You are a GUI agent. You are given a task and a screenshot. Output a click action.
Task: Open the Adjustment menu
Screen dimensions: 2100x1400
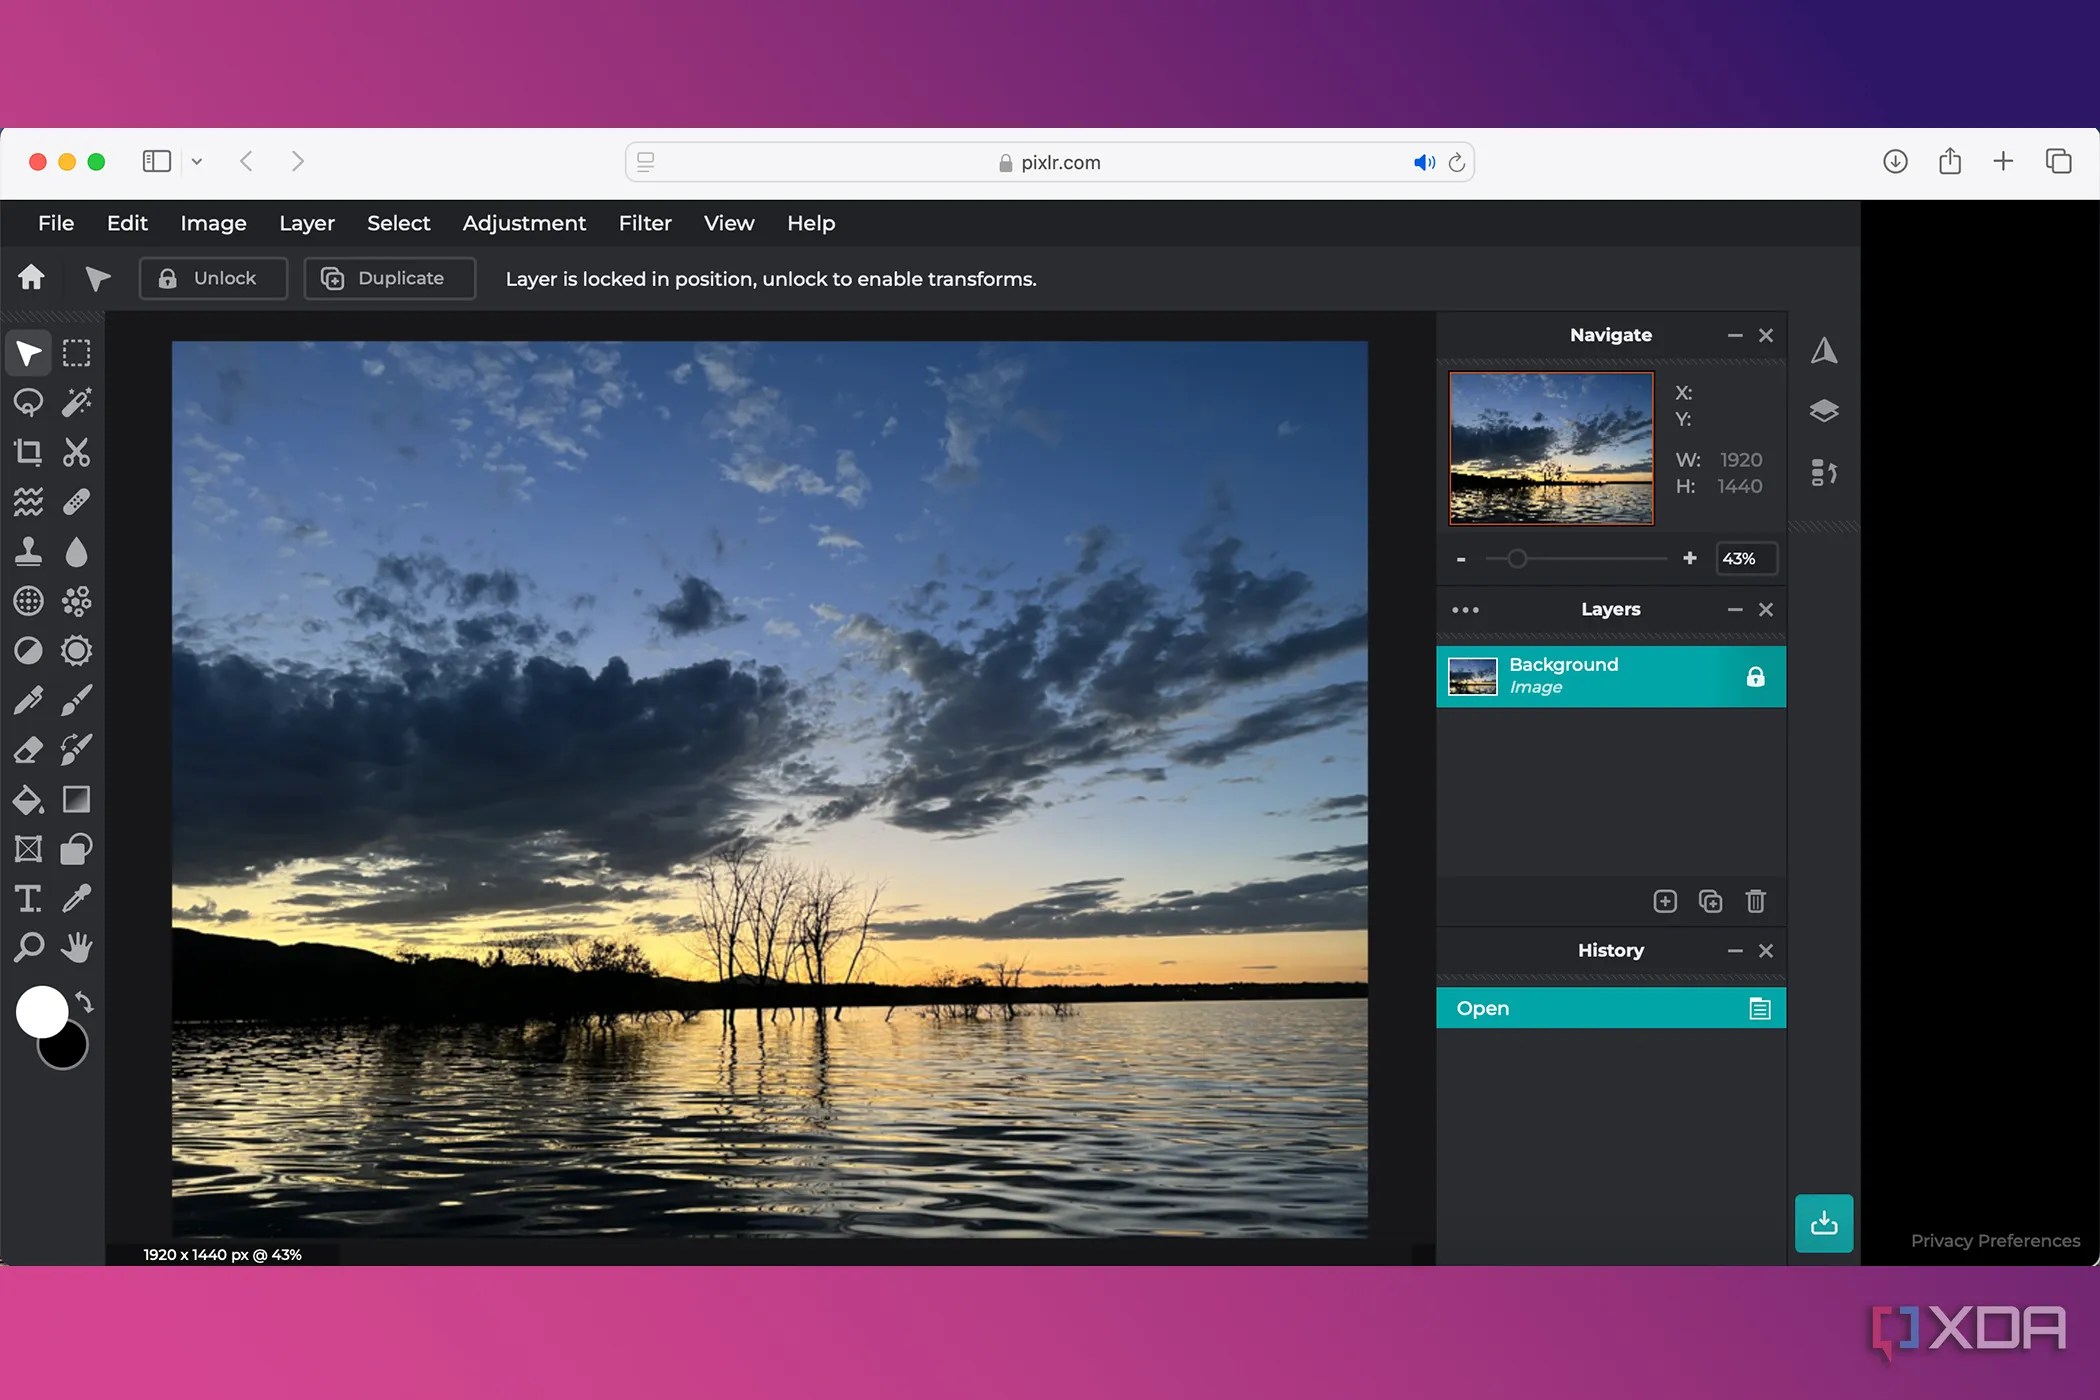(x=524, y=223)
